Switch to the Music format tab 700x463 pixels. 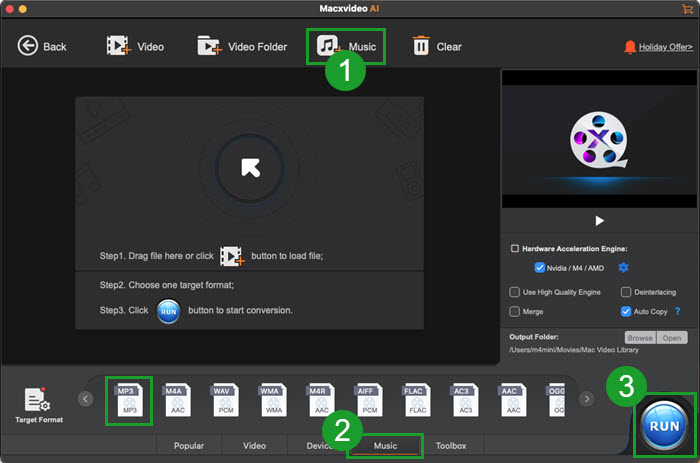pos(385,446)
